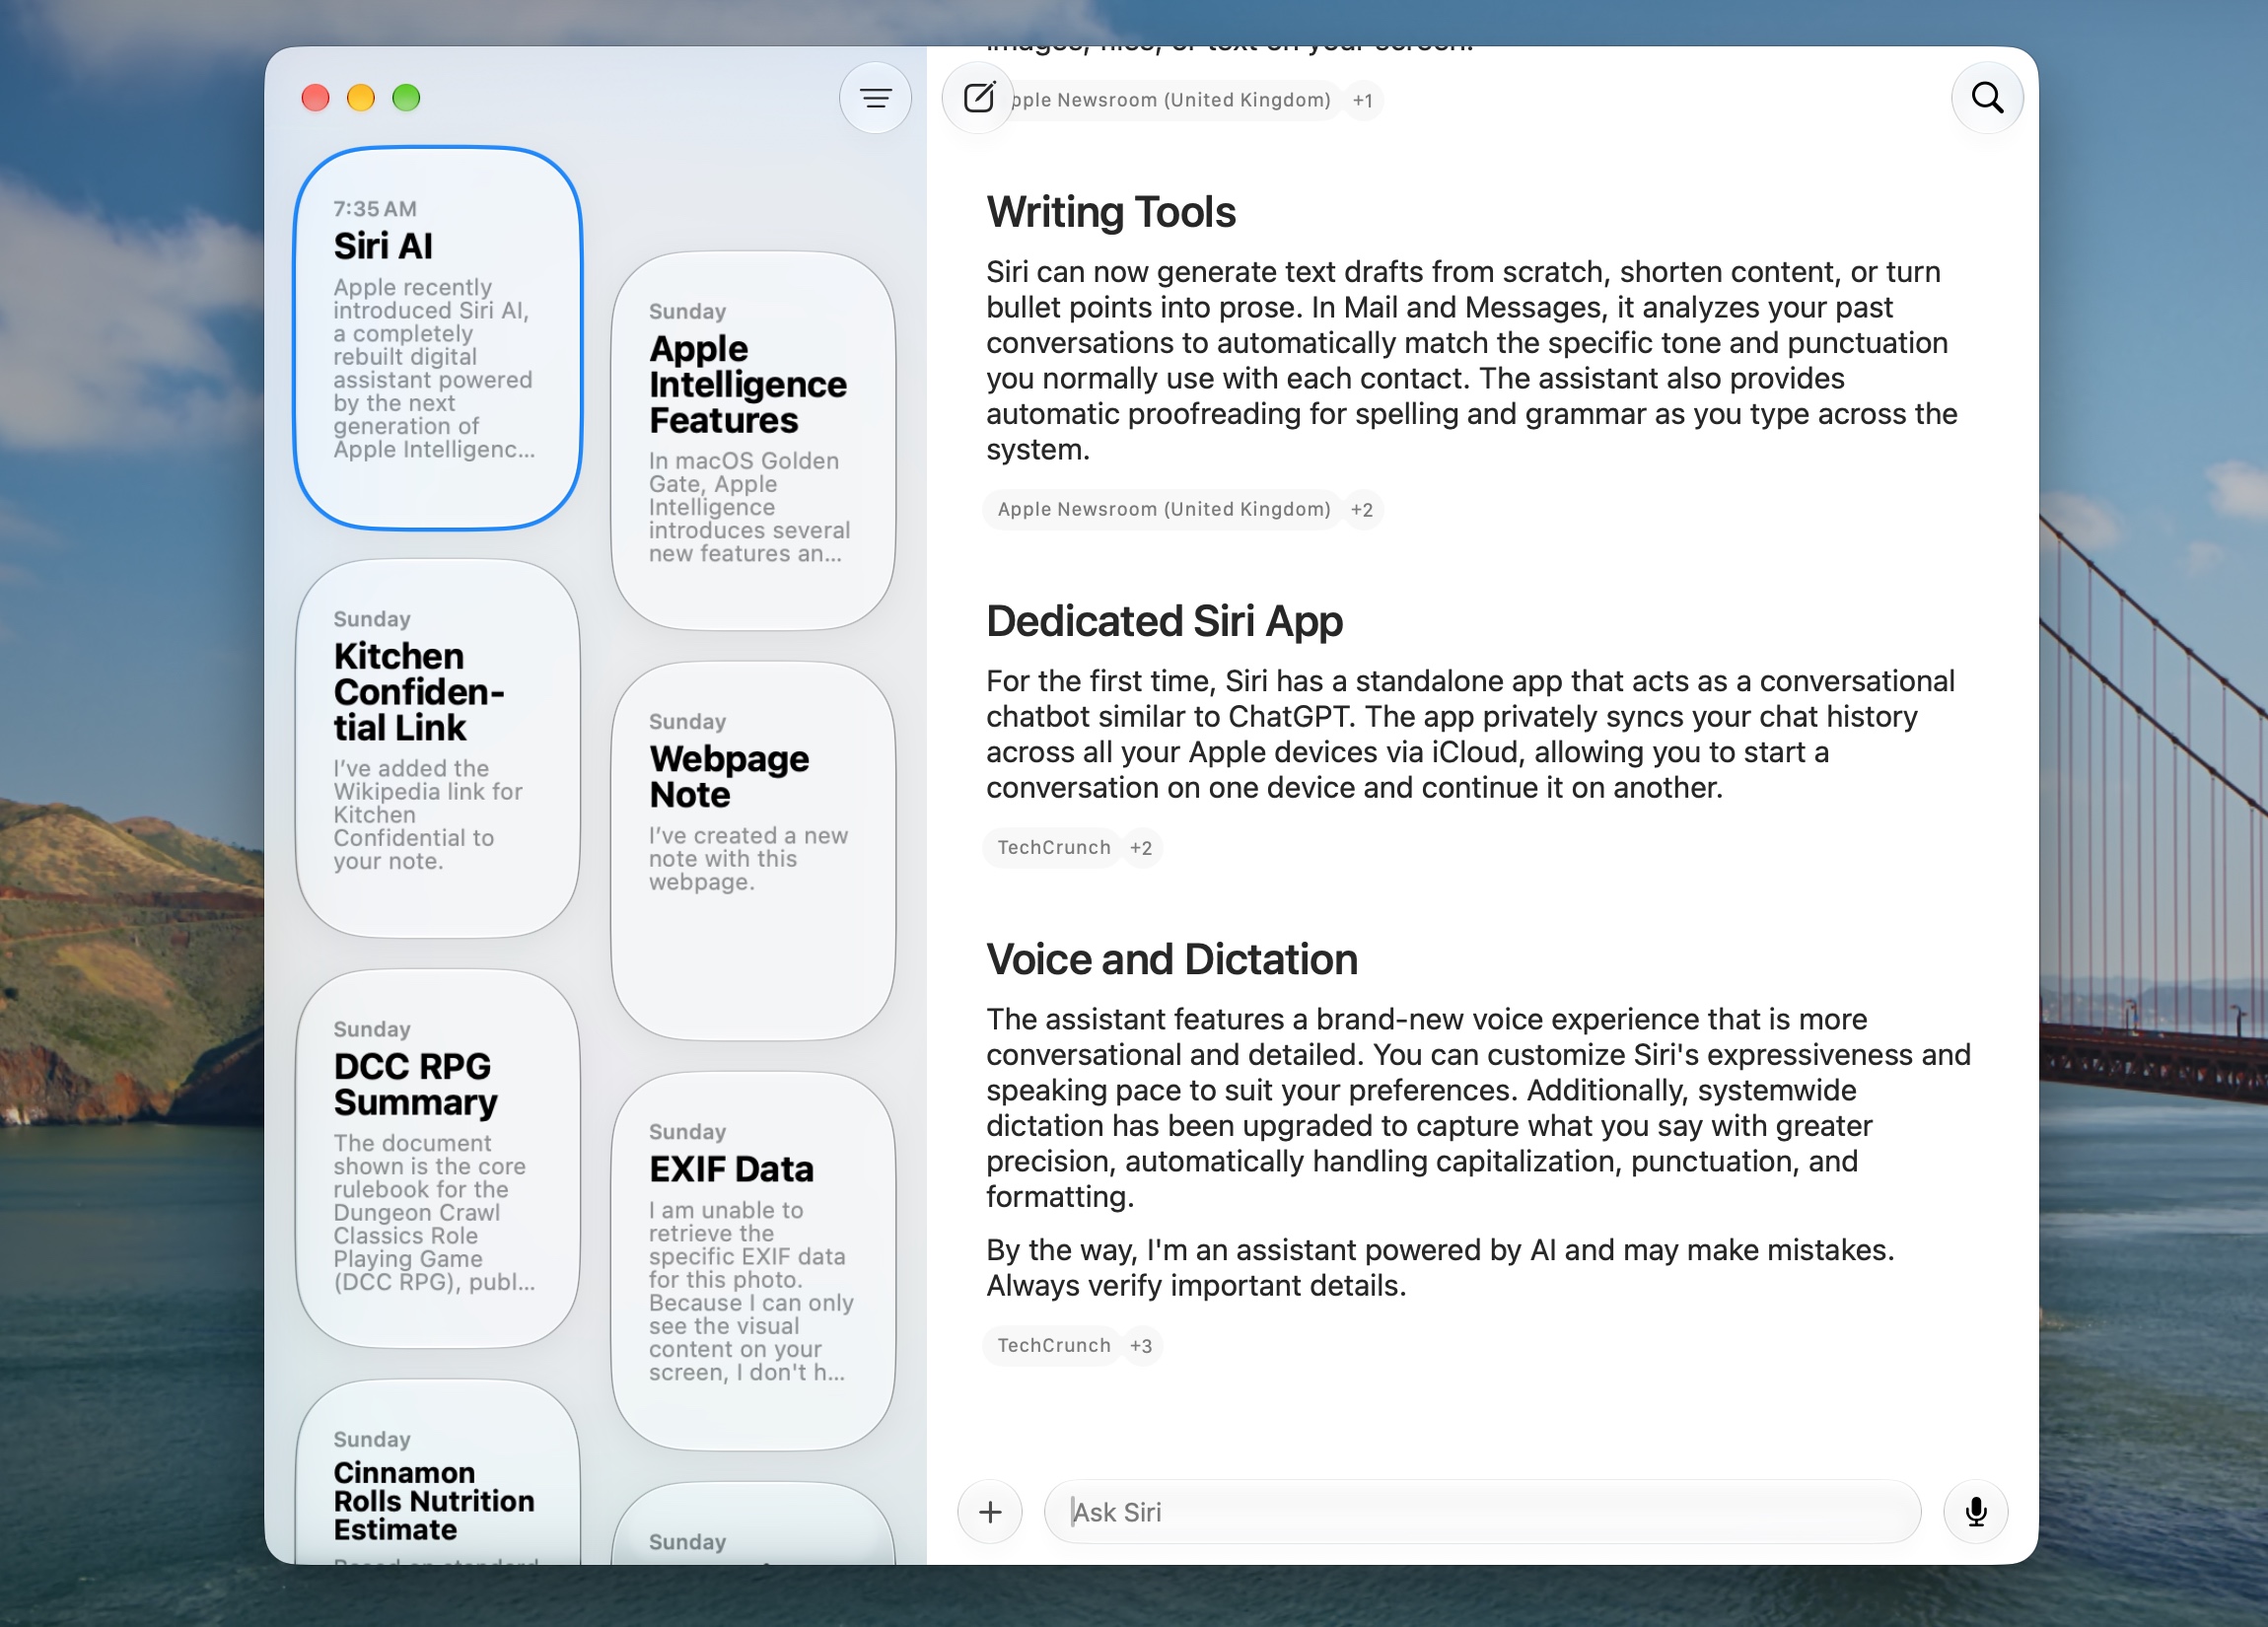Show the +2 sources under Writing Tools
This screenshot has width=2268, height=1627.
pos(1361,509)
